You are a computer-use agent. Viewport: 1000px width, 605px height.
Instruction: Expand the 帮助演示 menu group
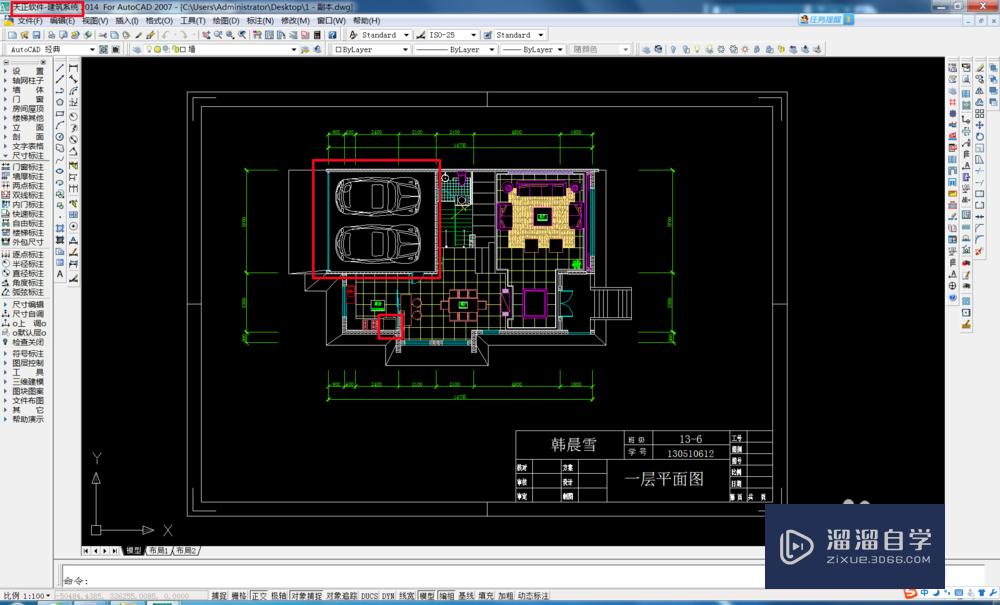tap(23, 419)
